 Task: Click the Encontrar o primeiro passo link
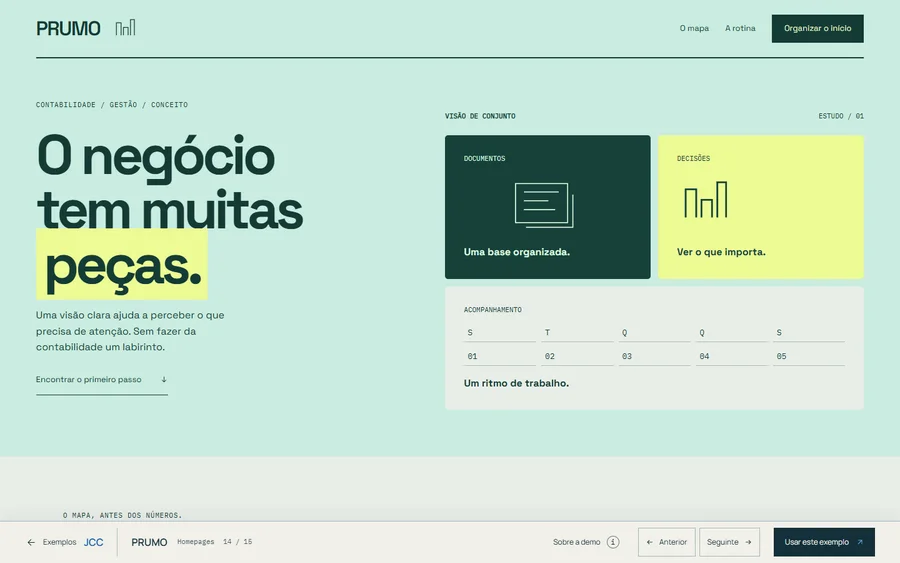coord(102,380)
